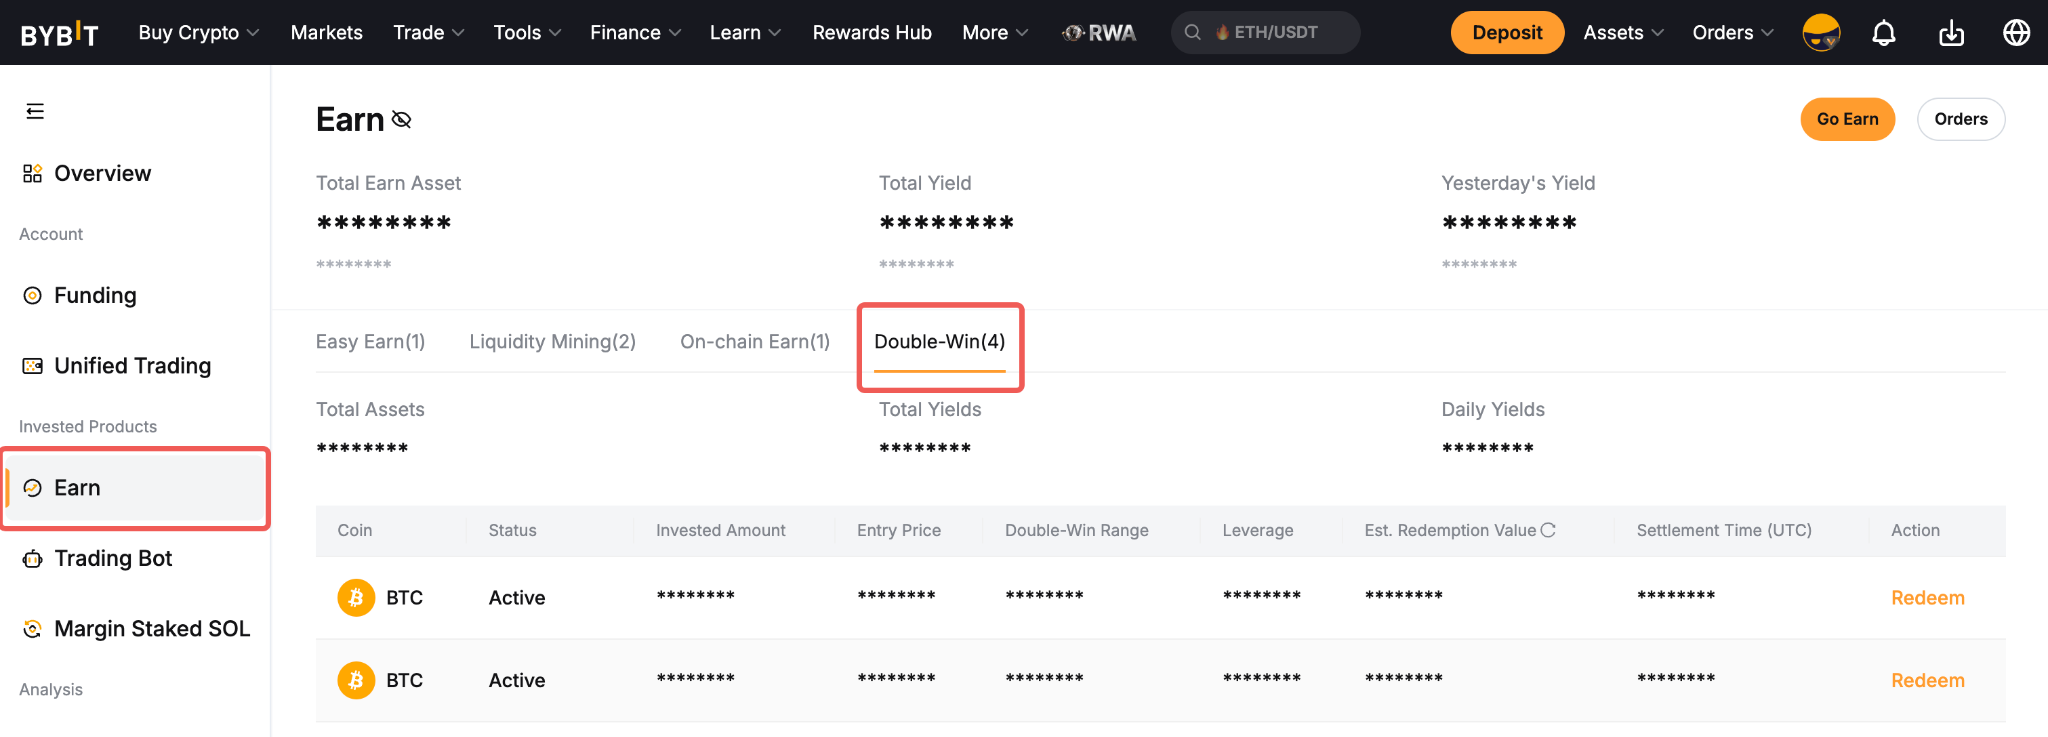Click the Leverage column header

(1258, 530)
